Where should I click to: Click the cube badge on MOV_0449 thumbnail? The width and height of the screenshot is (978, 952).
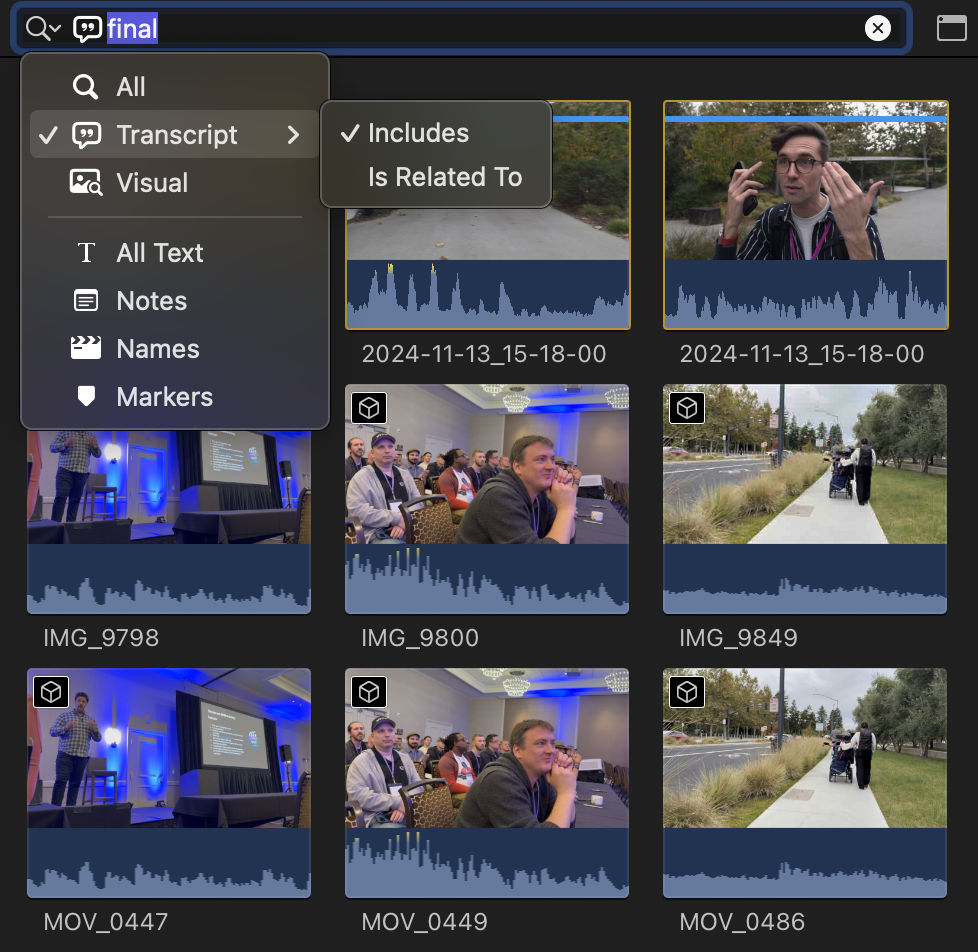(368, 692)
